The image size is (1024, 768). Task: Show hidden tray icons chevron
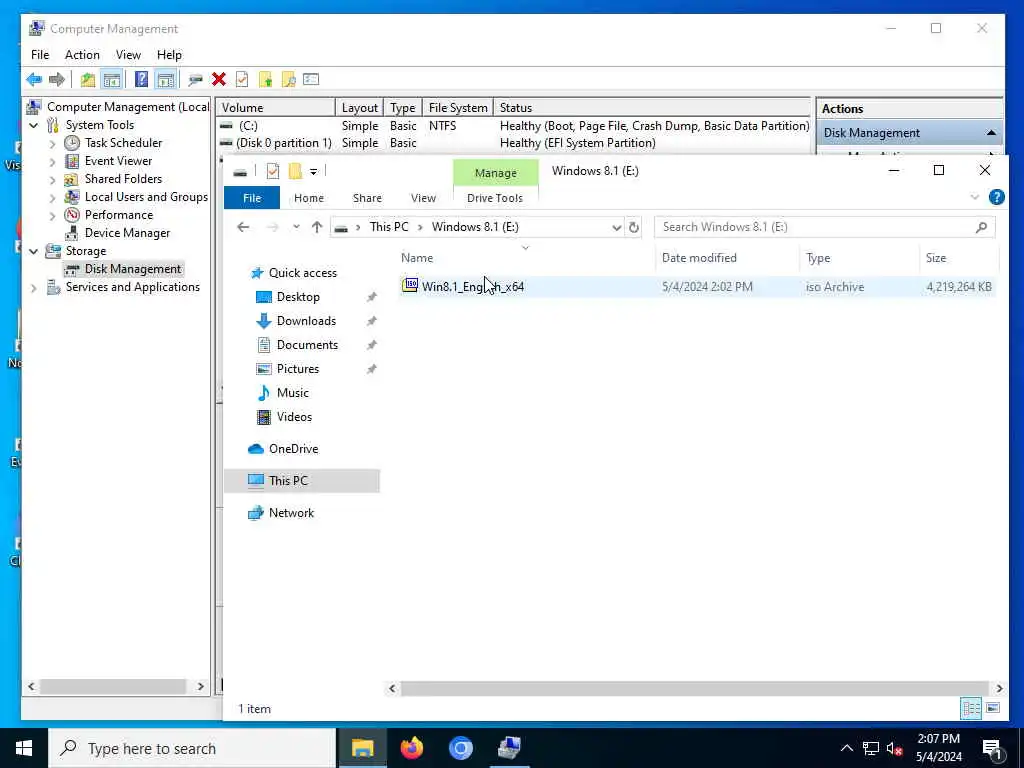846,748
